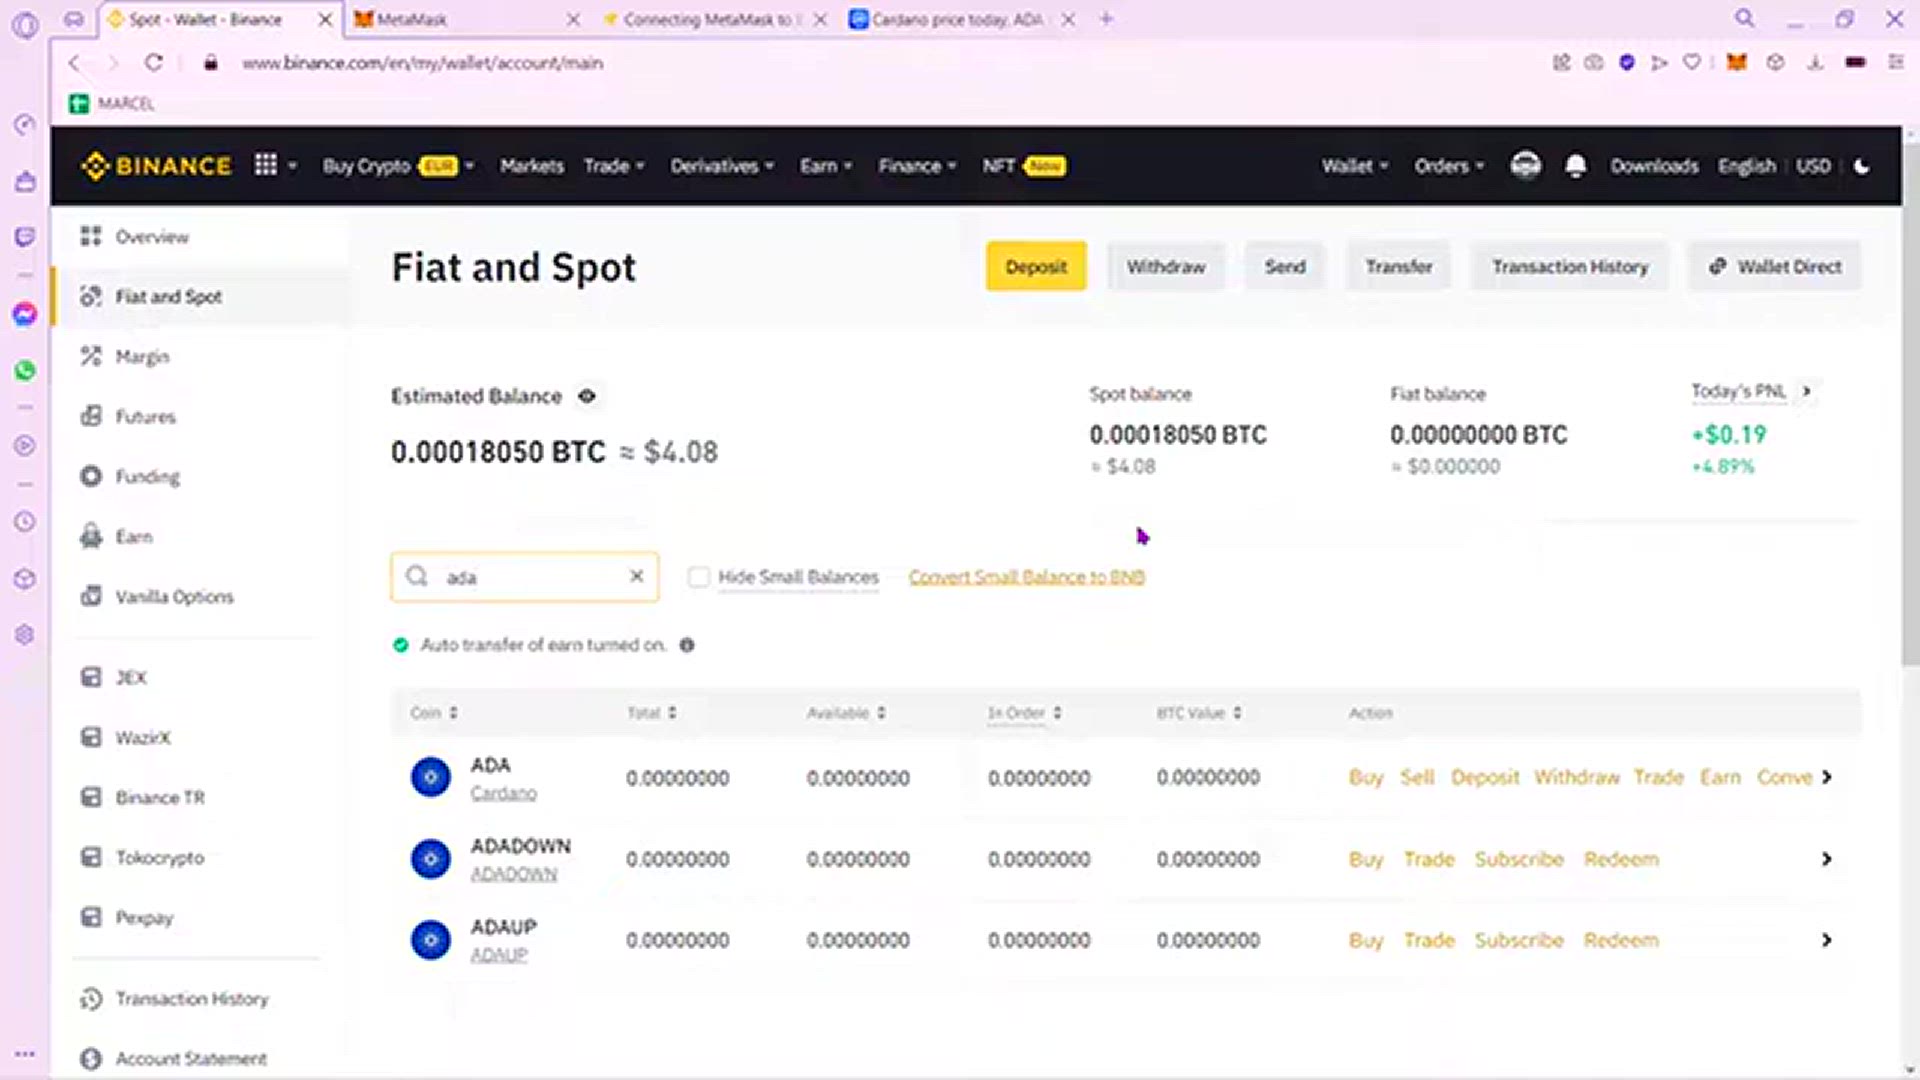Click the Cardano coin icon in ADA row
This screenshot has height=1080, width=1920.
(x=431, y=777)
